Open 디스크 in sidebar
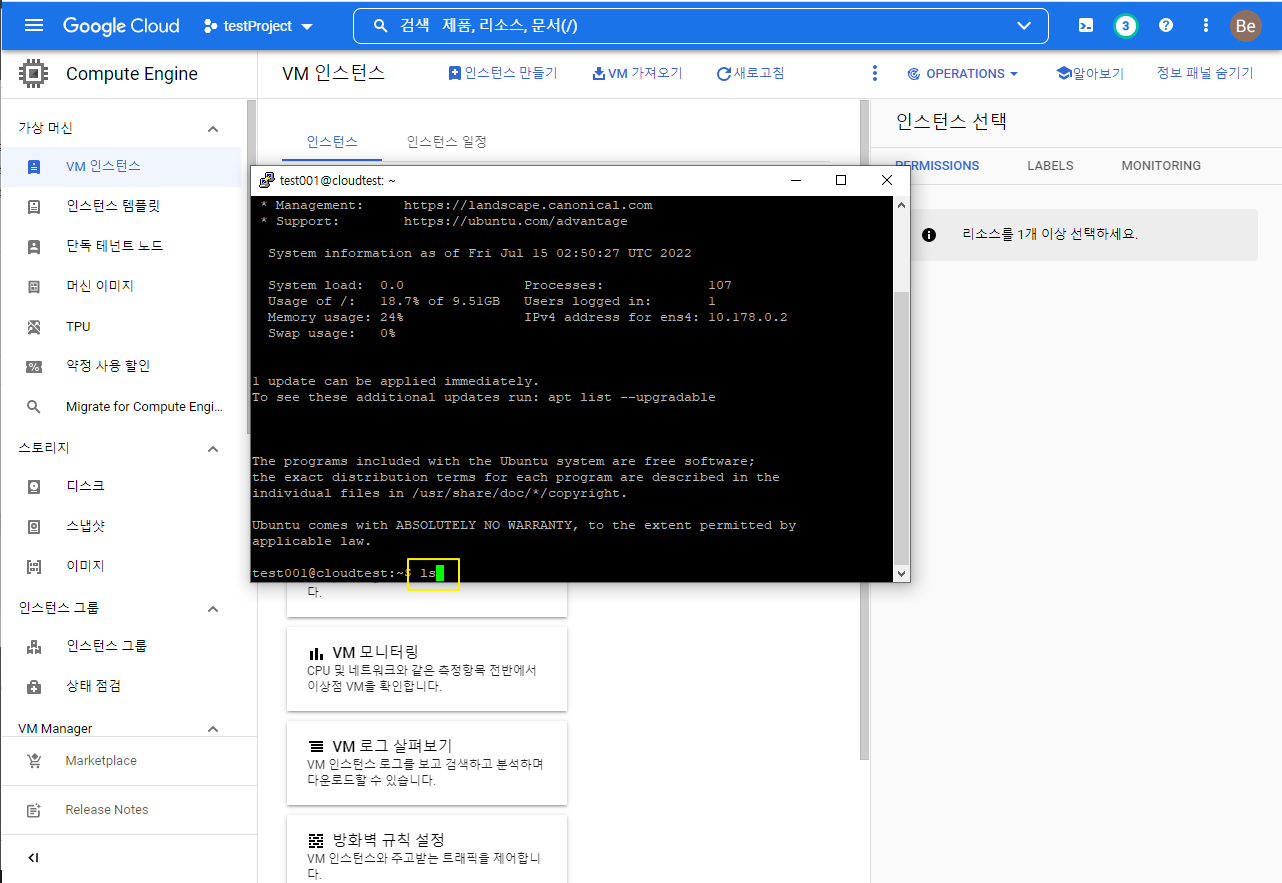 [121, 486]
